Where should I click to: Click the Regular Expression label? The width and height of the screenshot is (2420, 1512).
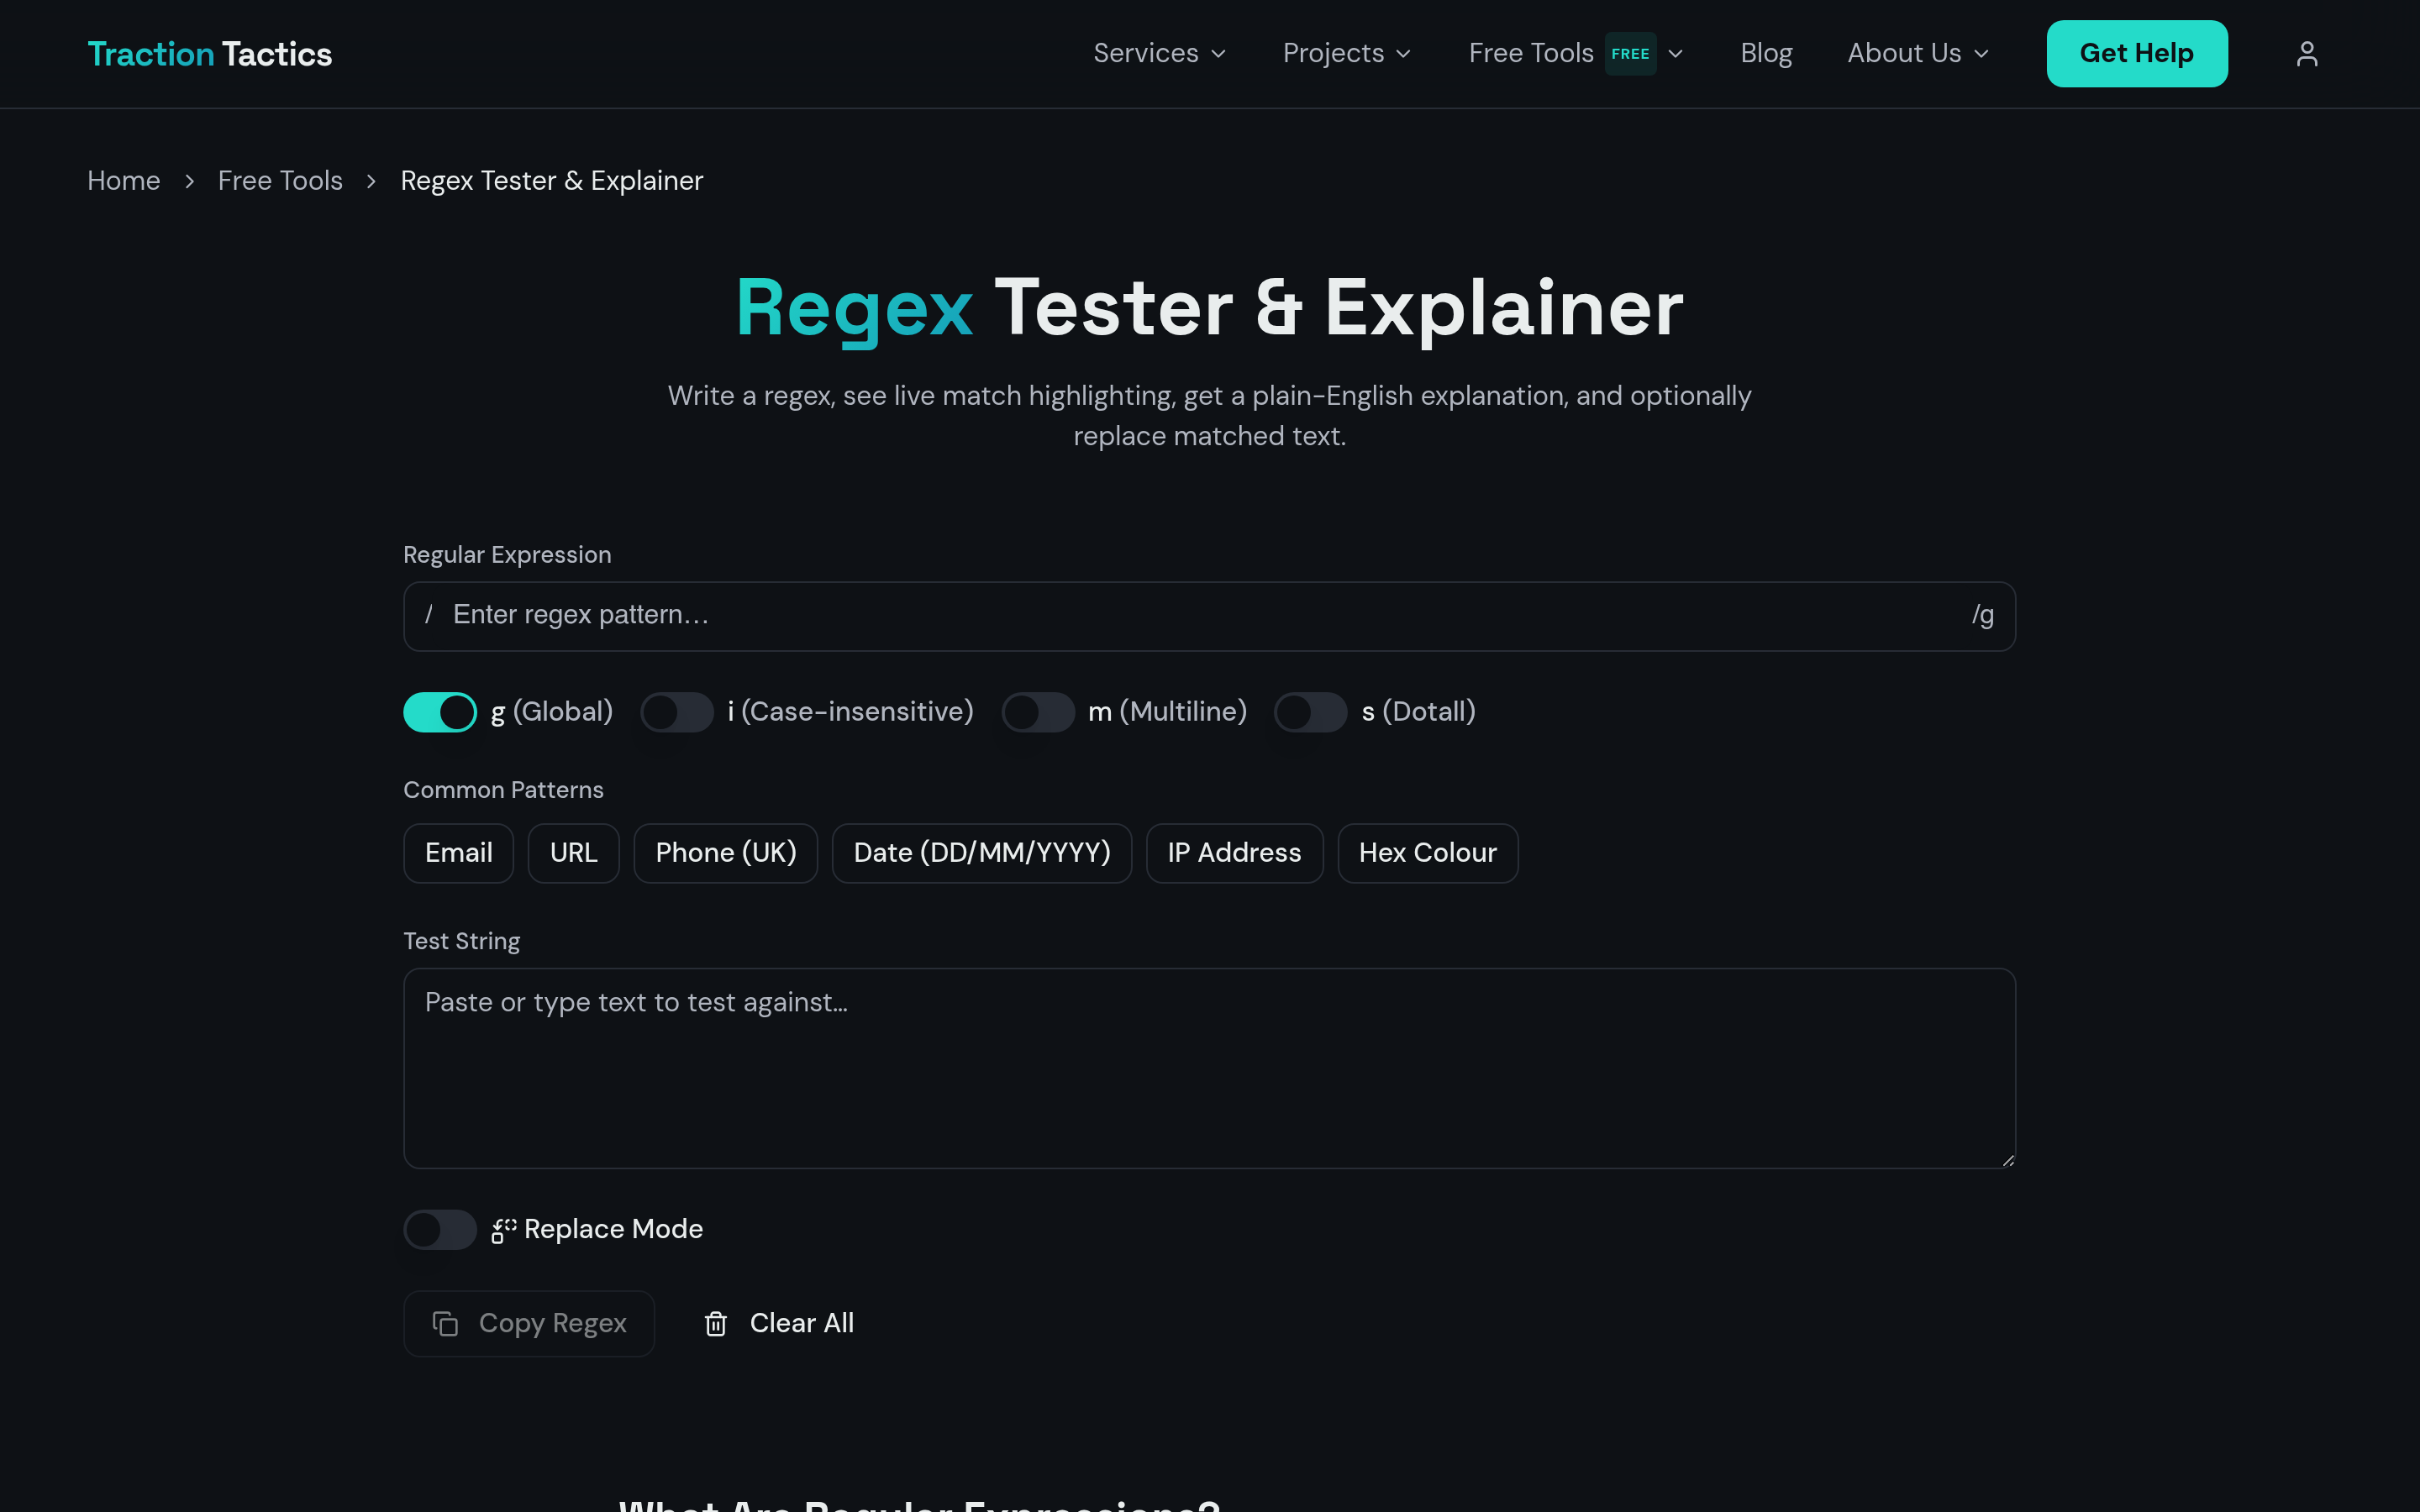tap(507, 555)
